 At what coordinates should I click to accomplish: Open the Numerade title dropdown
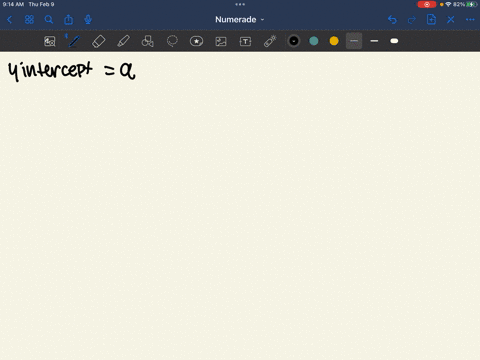[240, 20]
